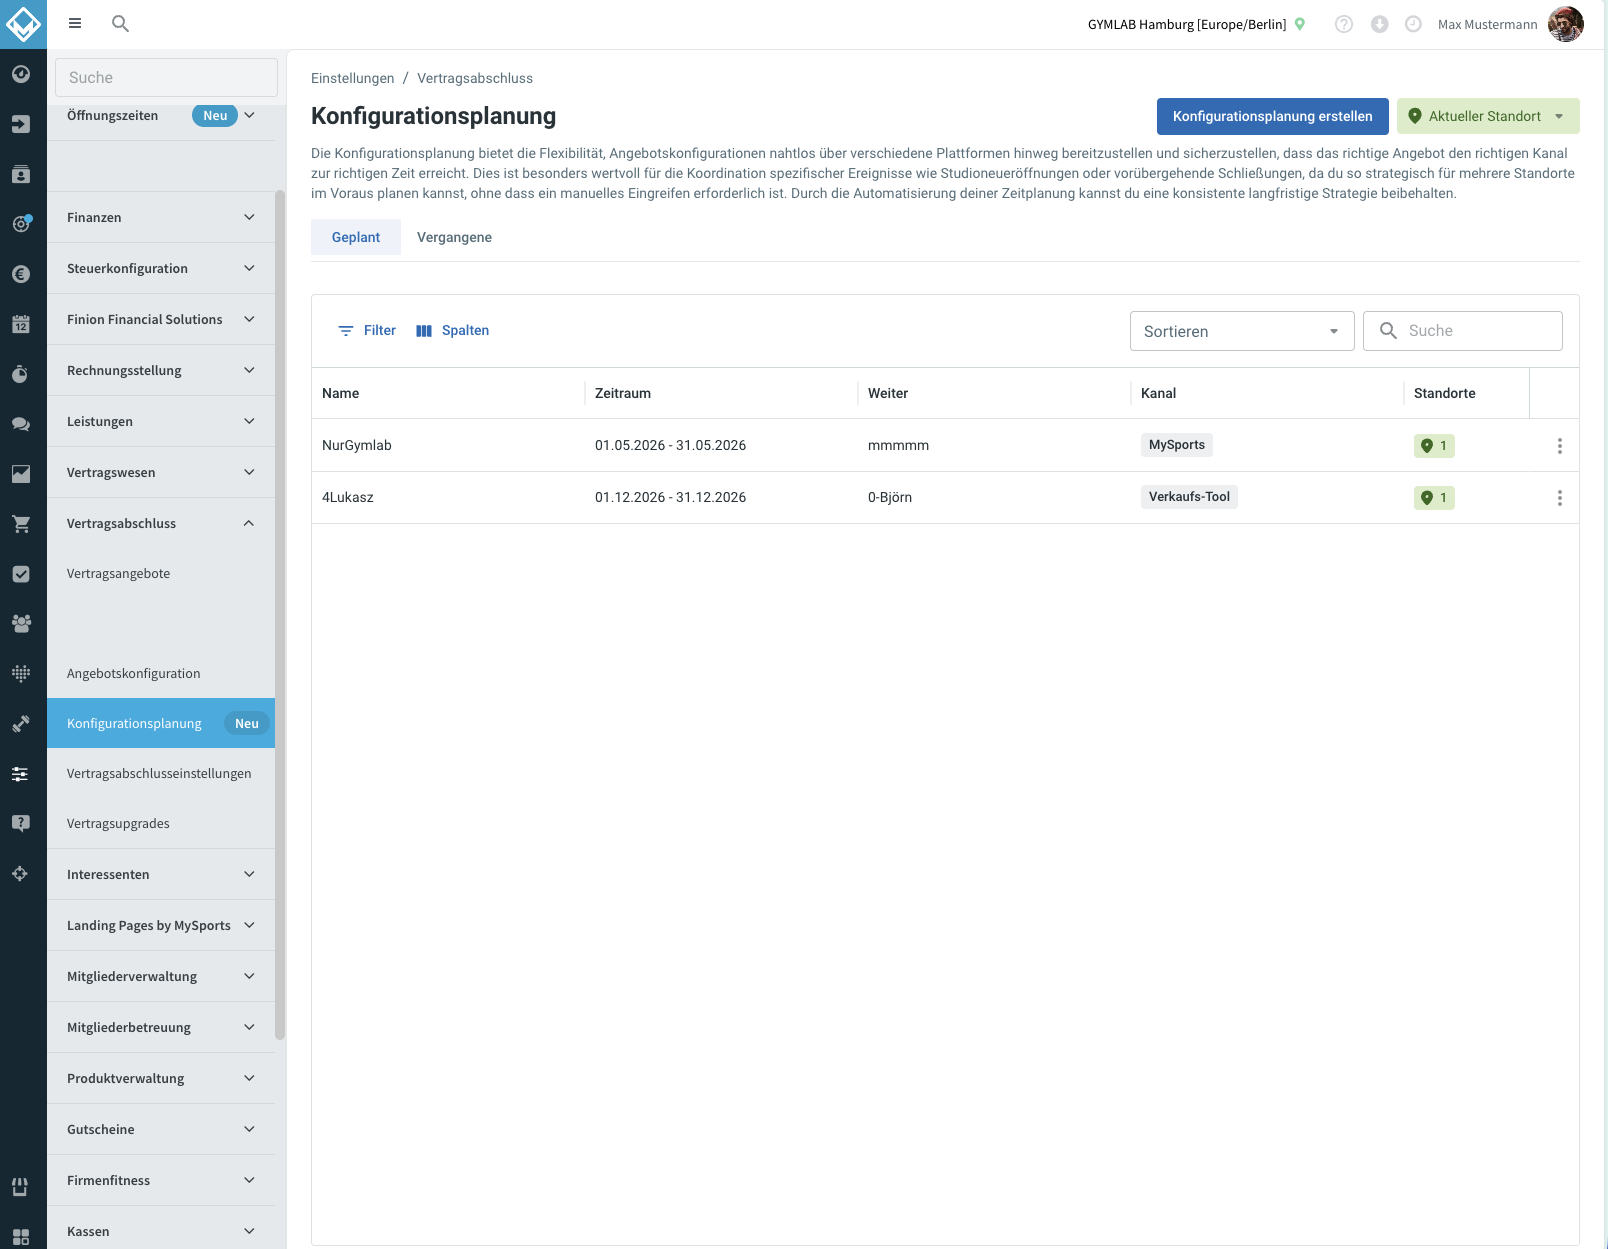1608x1249 pixels.
Task: Expand the Mitgliederverwaltung section
Action: pyautogui.click(x=161, y=976)
